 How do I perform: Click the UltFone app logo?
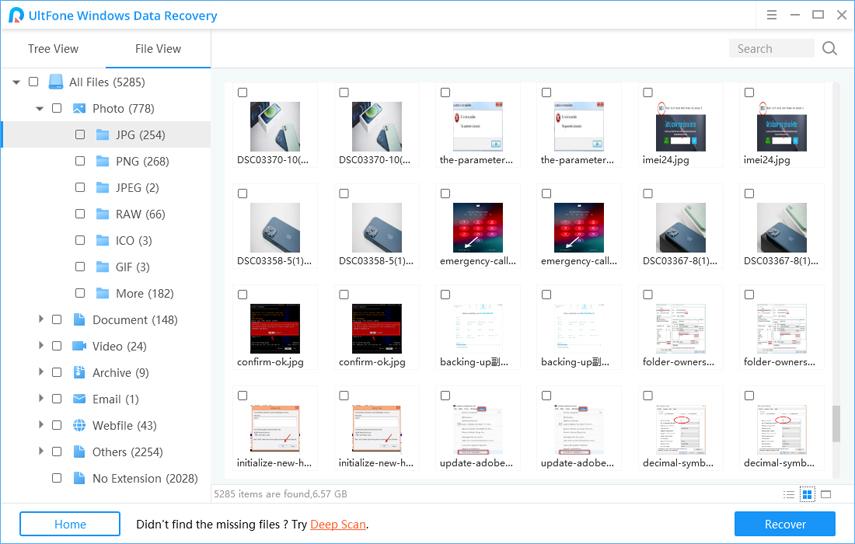coord(16,15)
